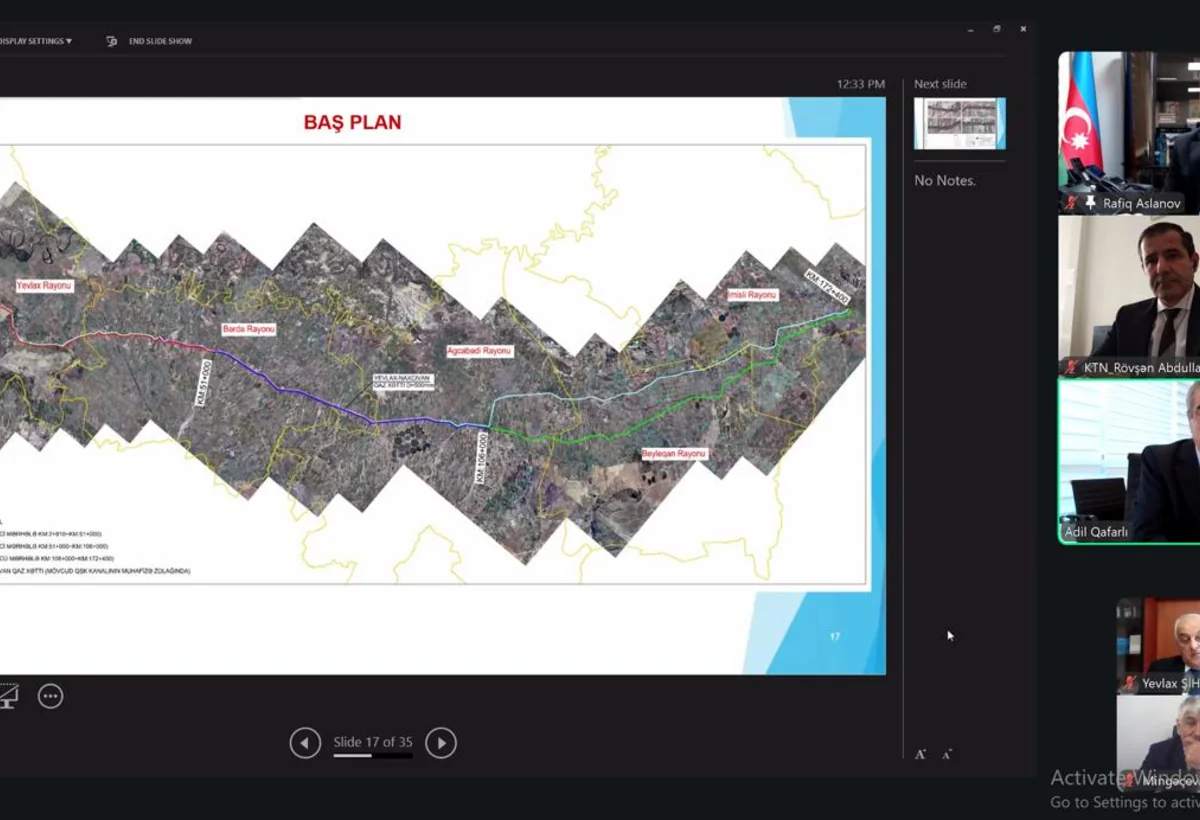The width and height of the screenshot is (1200, 820).
Task: Click the 'Slide 17 of 35' counter
Action: [373, 742]
